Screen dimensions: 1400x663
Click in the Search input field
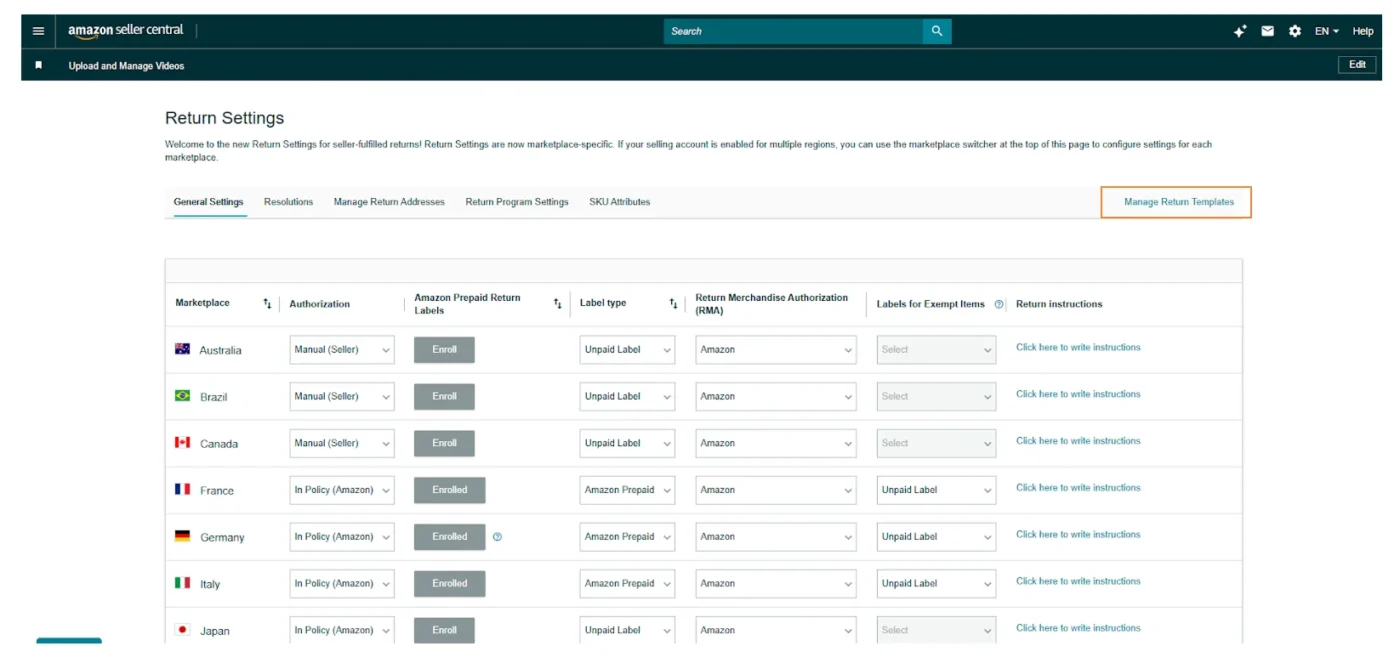[x=792, y=31]
